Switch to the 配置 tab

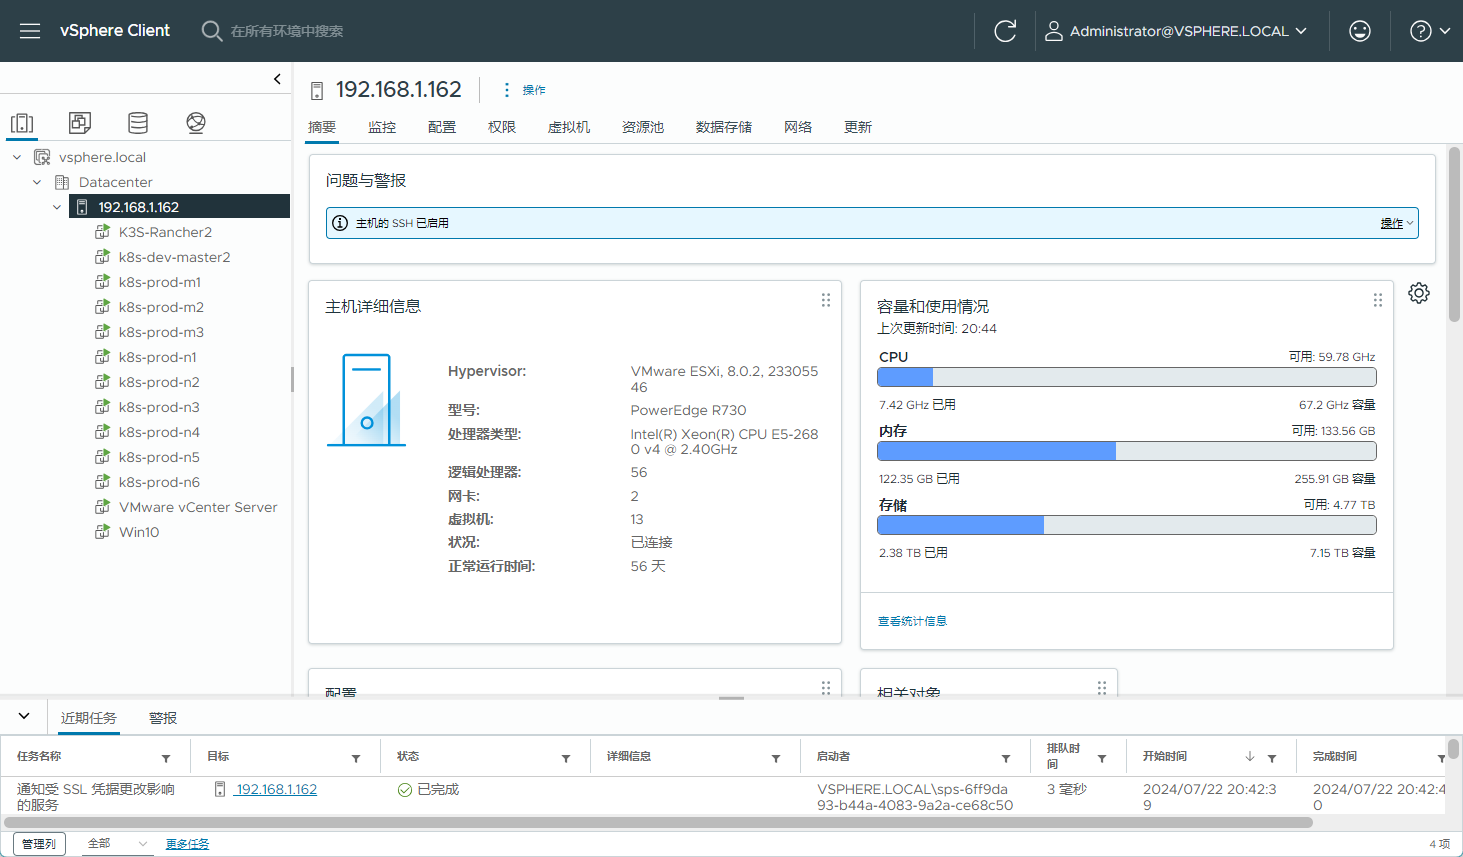[442, 127]
